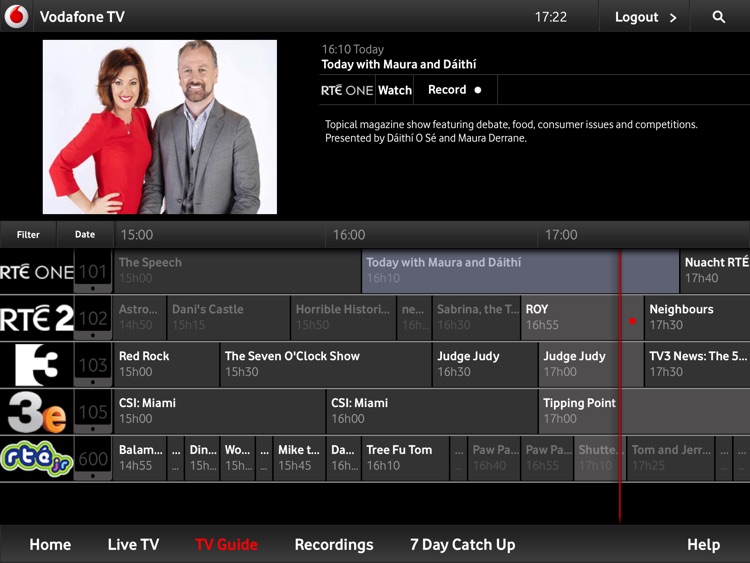Click channel number 600
This screenshot has width=750, height=563.
point(93,459)
